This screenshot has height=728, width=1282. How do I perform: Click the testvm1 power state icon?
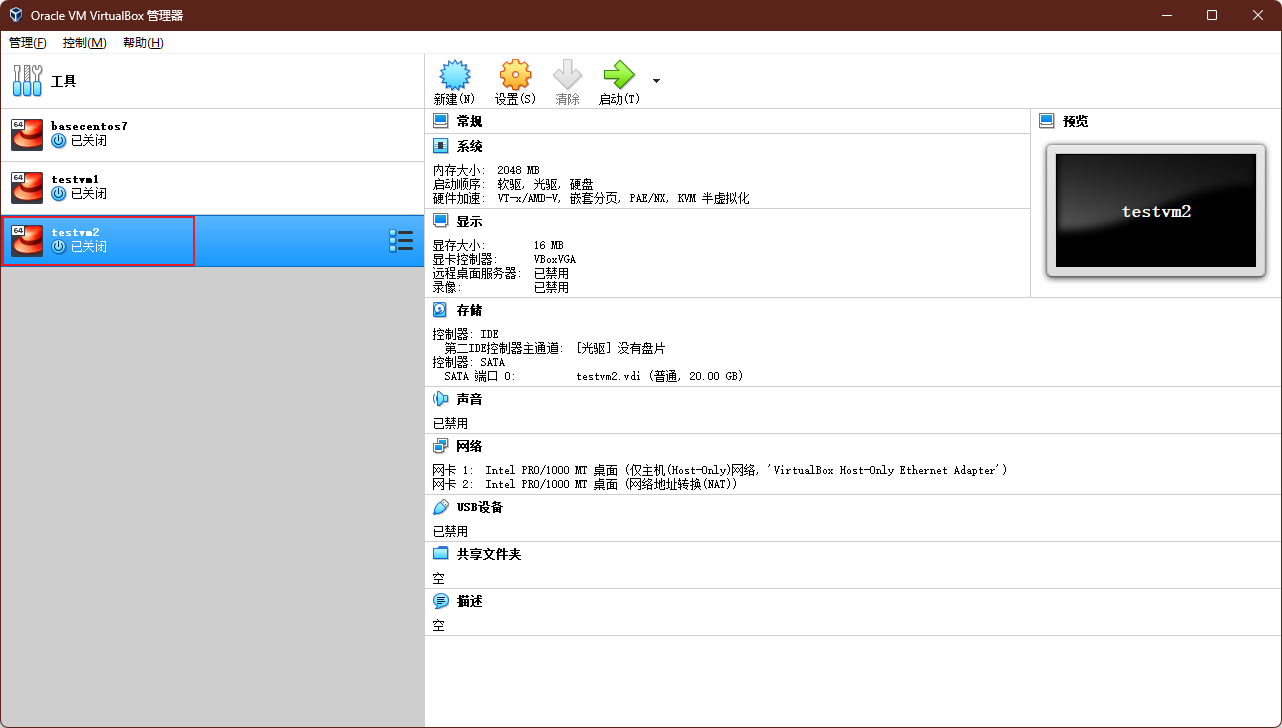point(58,194)
